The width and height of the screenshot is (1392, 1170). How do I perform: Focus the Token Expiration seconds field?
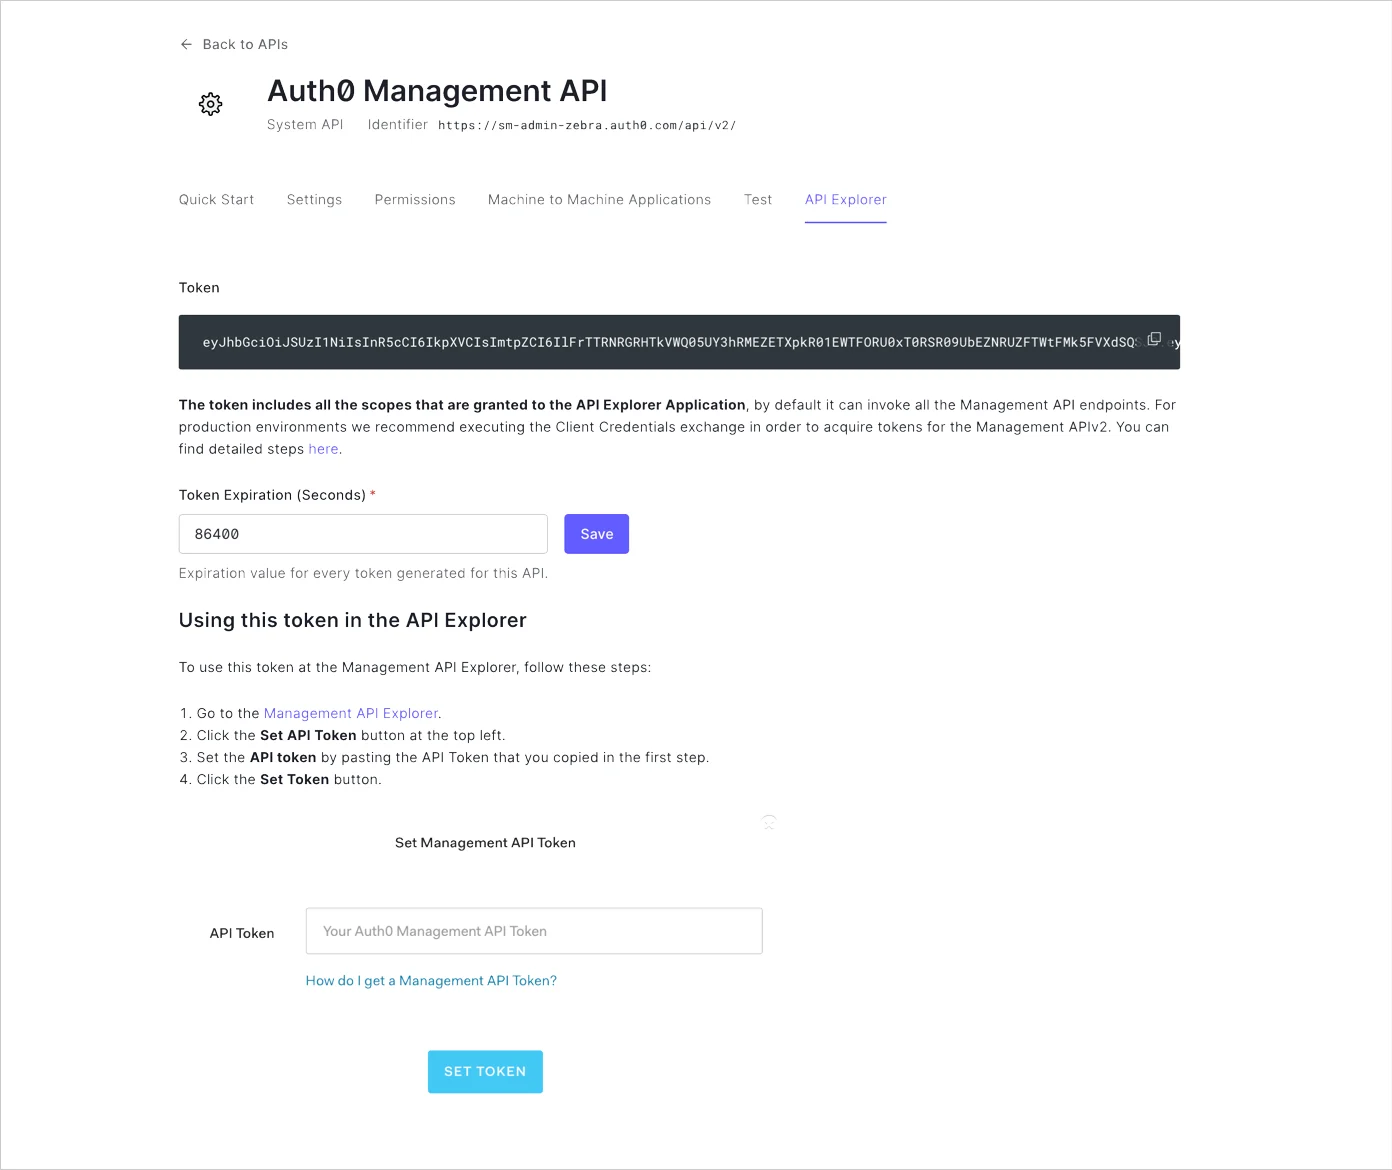pyautogui.click(x=363, y=534)
